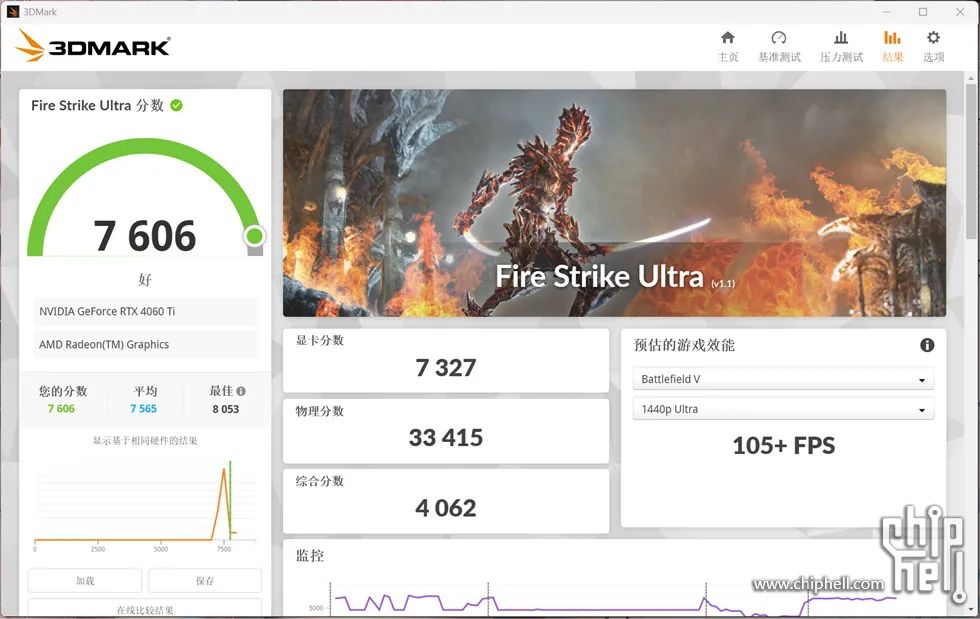Image resolution: width=980 pixels, height=619 pixels.
Task: Click the 好 rating label under score
Action: point(145,279)
